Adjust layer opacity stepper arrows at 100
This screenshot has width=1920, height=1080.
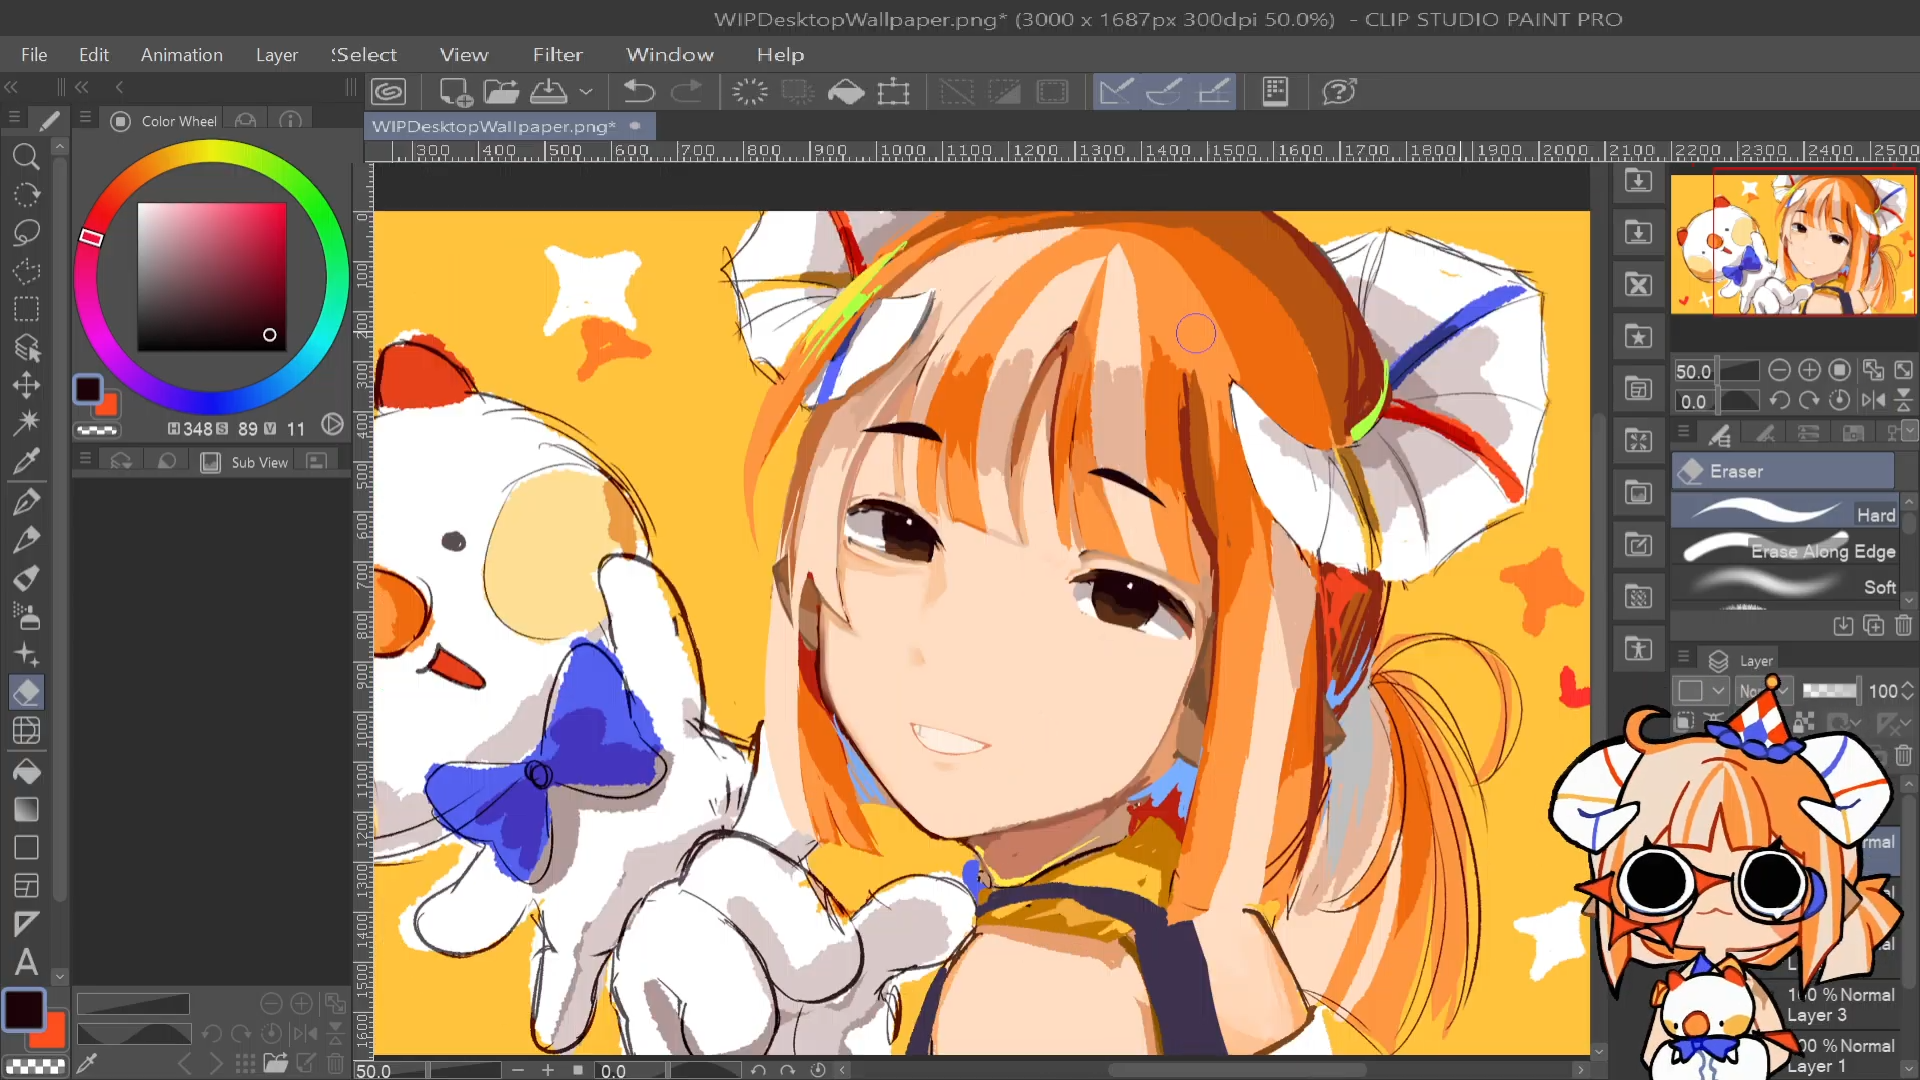click(x=1908, y=691)
